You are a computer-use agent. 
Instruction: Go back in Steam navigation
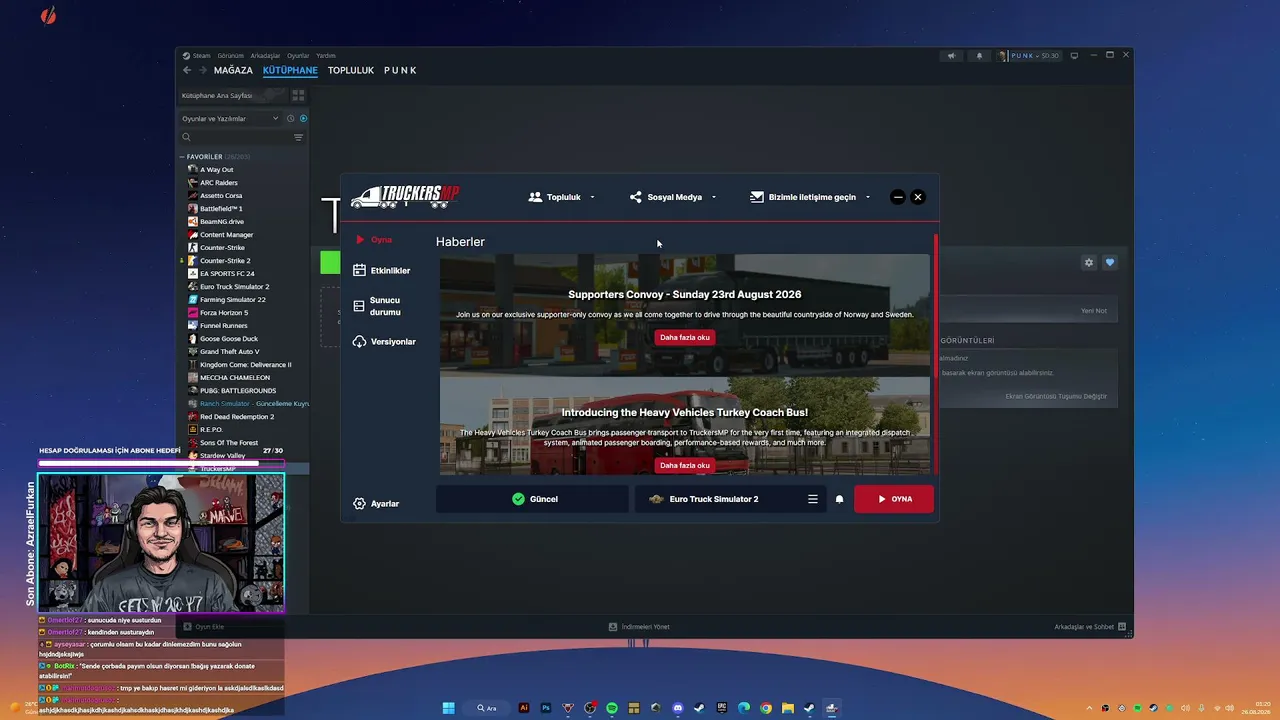pos(187,70)
